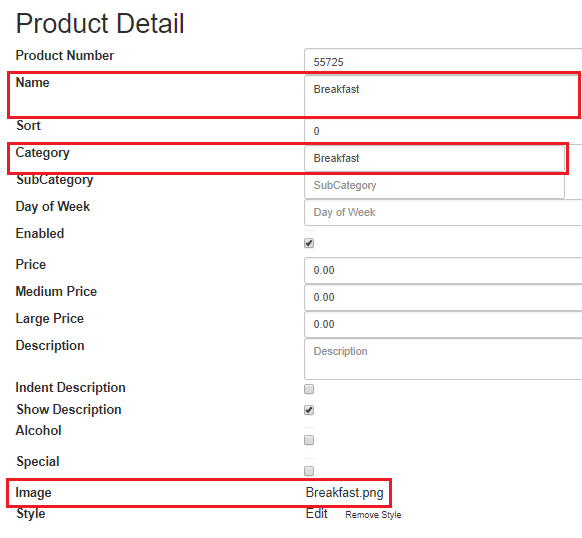Click the Image row label
Image resolution: width=582 pixels, height=538 pixels.
33,493
